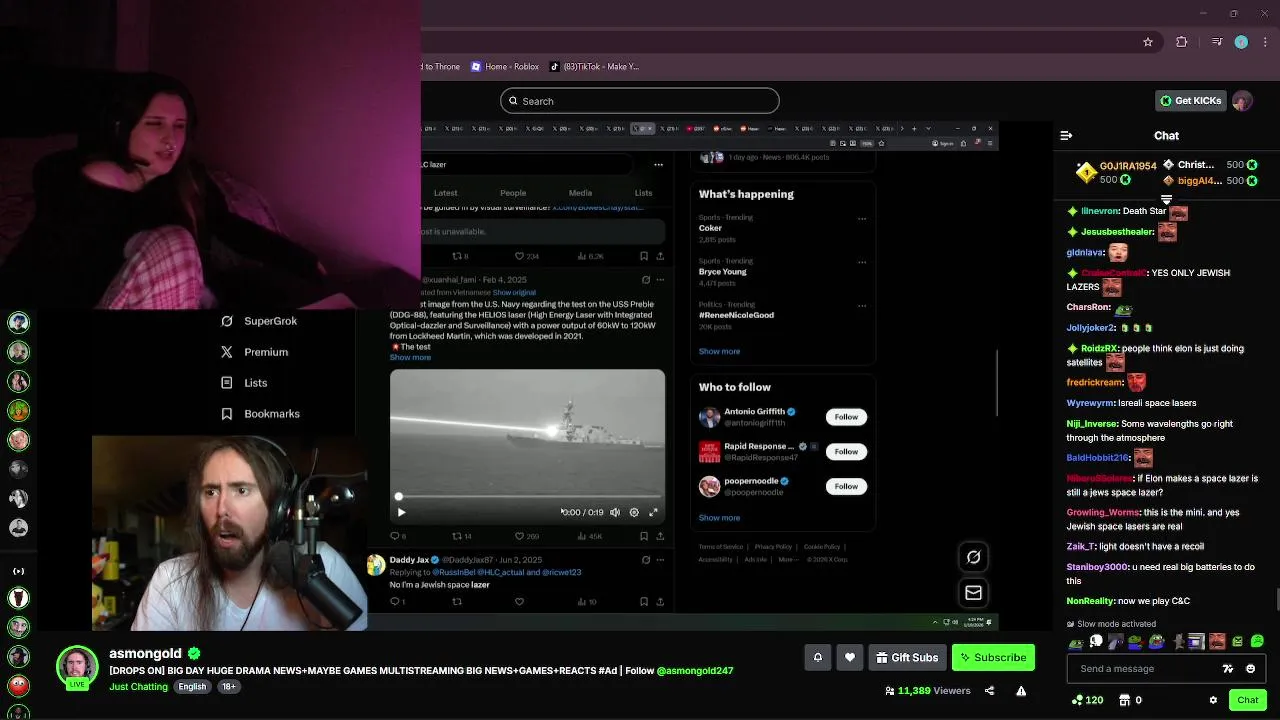
Task: Open the @asmongold247 link in title
Action: (x=695, y=671)
